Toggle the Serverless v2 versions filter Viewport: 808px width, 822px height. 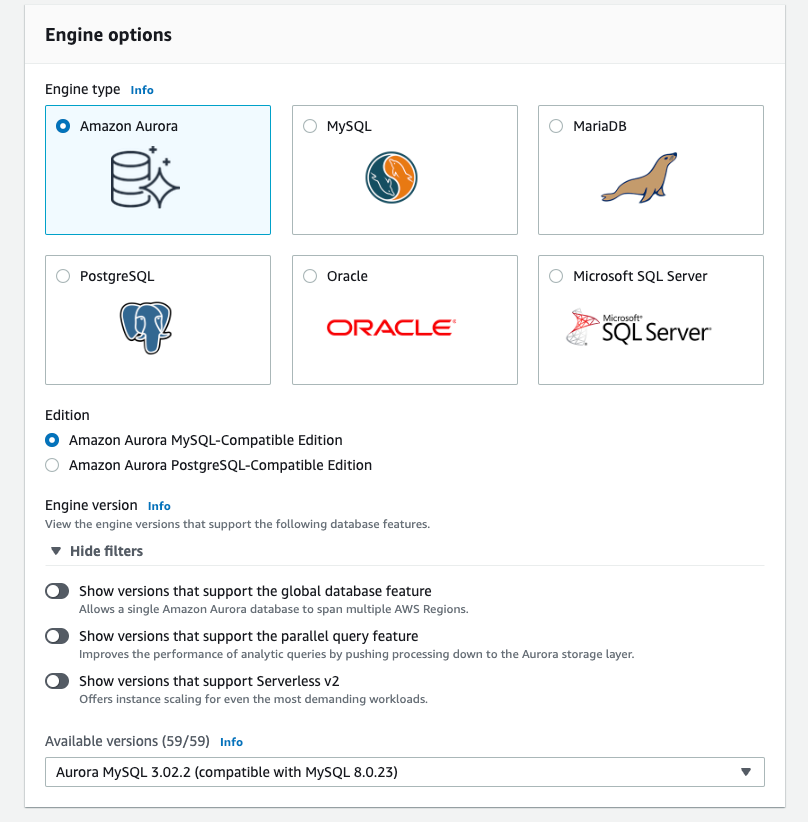point(57,681)
